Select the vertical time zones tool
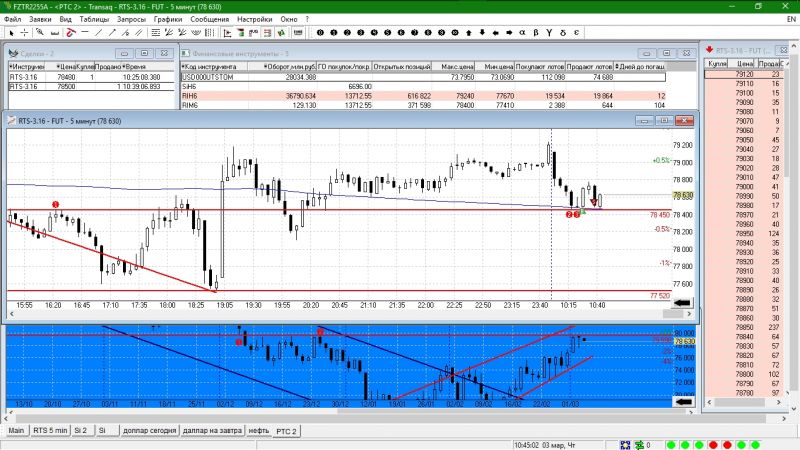Screen dimensions: 800x450 click(209, 33)
